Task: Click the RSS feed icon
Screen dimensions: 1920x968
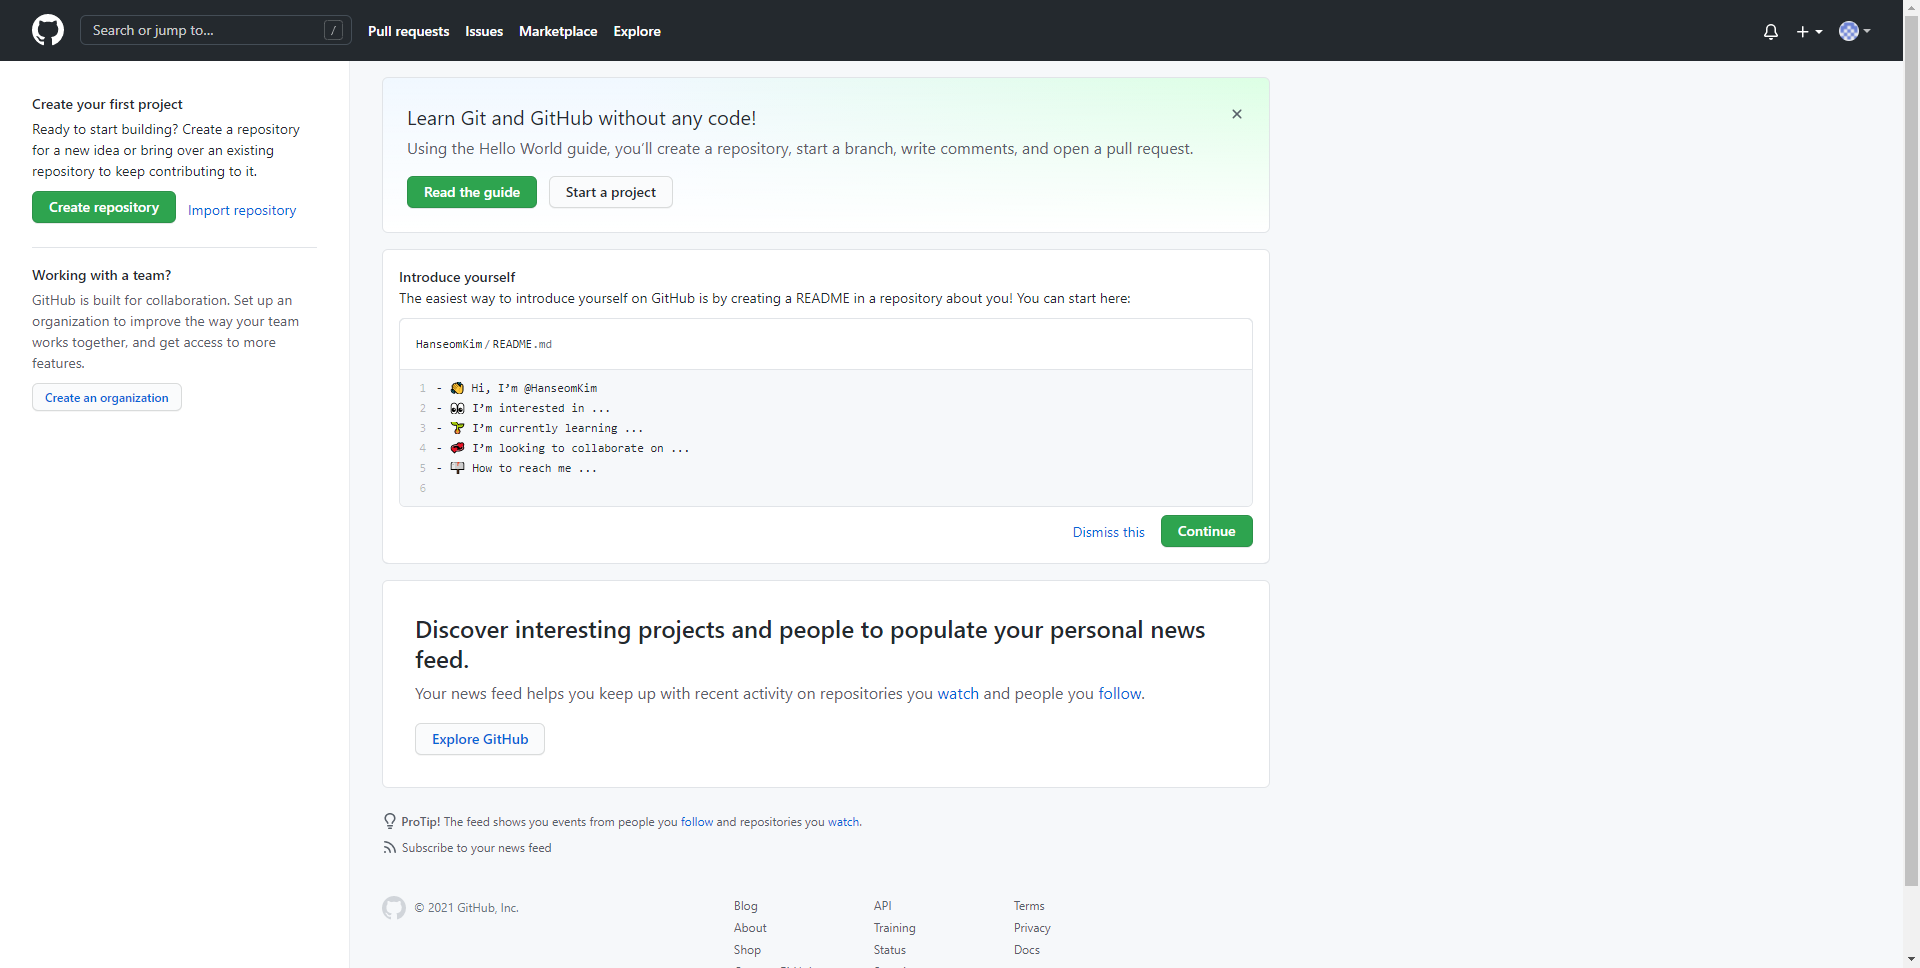Action: pos(390,847)
